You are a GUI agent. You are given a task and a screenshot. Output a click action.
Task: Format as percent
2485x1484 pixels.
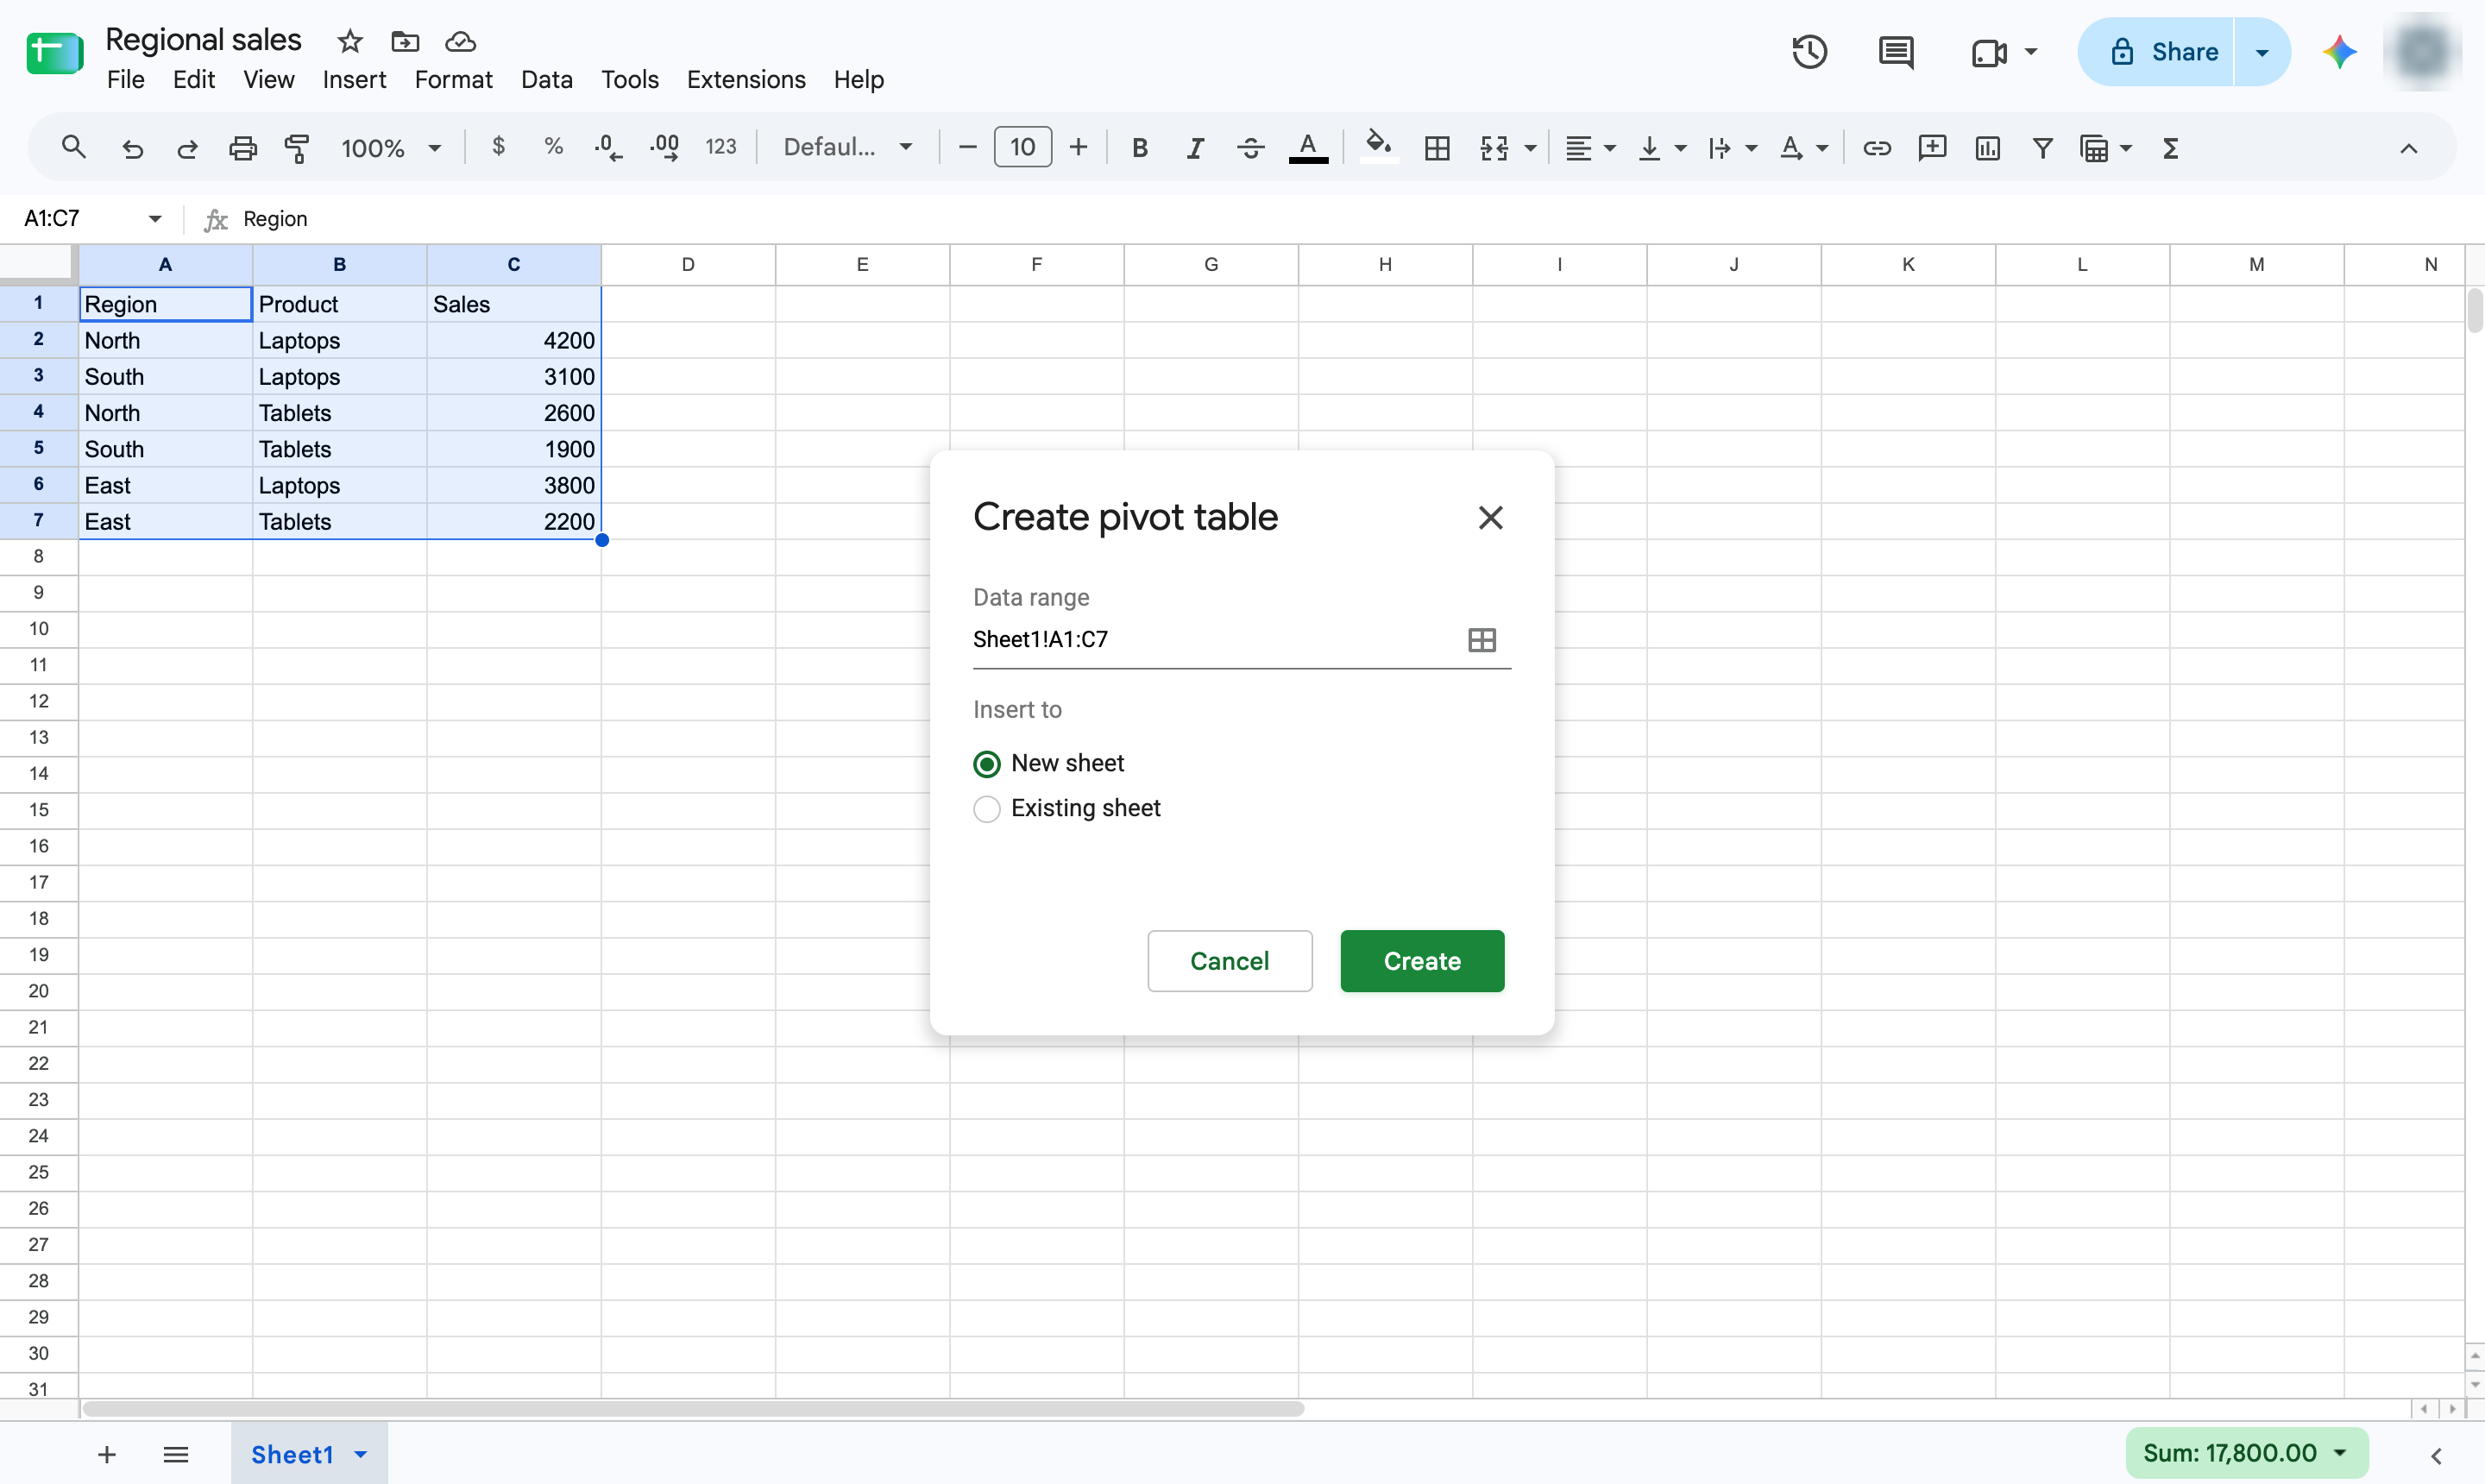click(553, 147)
